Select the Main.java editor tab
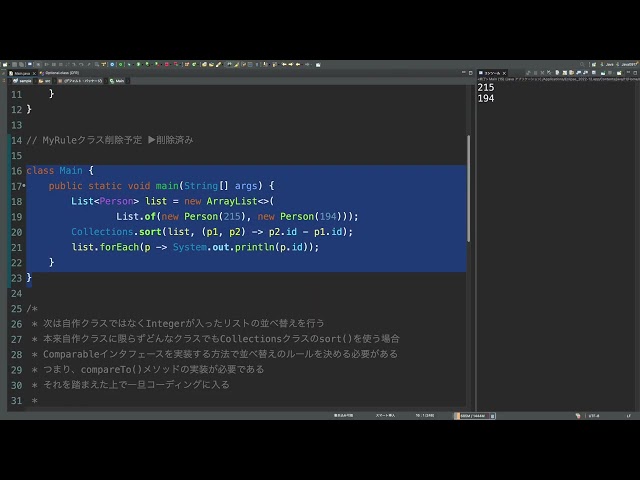Screen dimensions: 640x480 click(20, 73)
